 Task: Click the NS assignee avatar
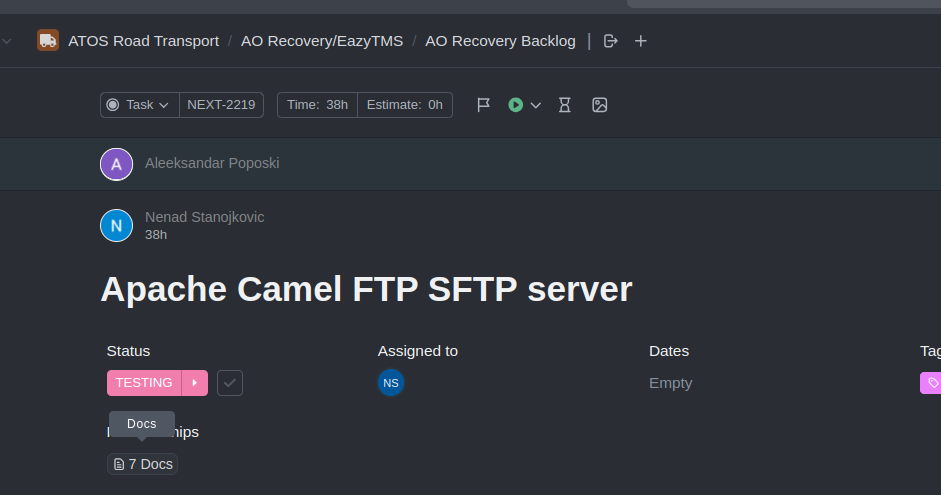pos(391,383)
